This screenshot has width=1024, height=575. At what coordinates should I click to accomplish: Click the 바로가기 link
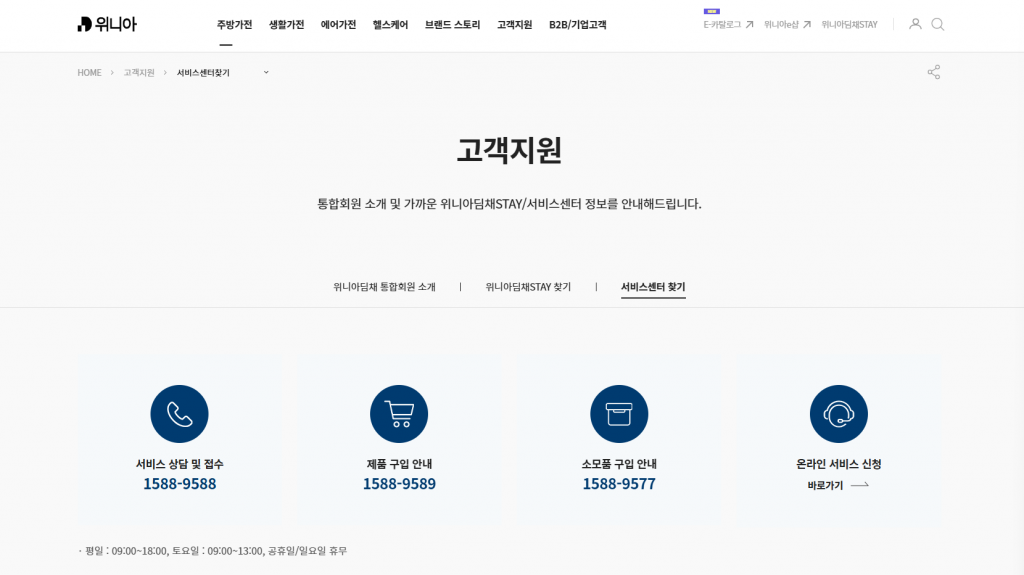pos(825,485)
